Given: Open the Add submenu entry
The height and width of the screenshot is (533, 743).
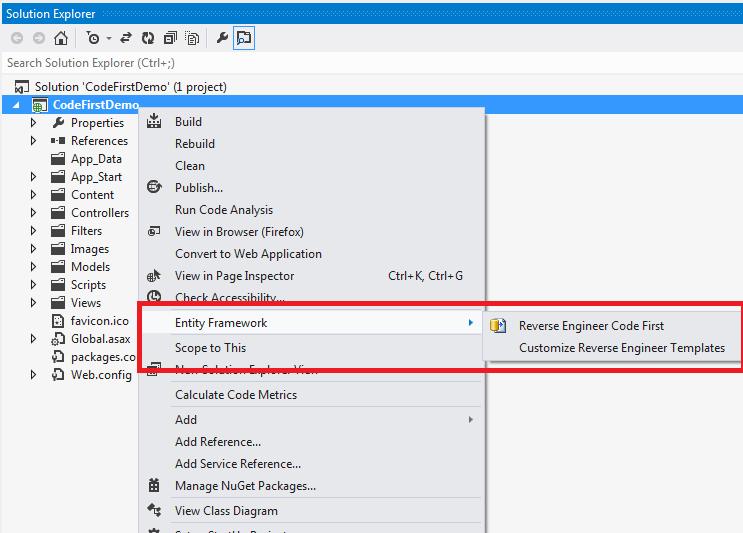Looking at the screenshot, I should (x=186, y=420).
